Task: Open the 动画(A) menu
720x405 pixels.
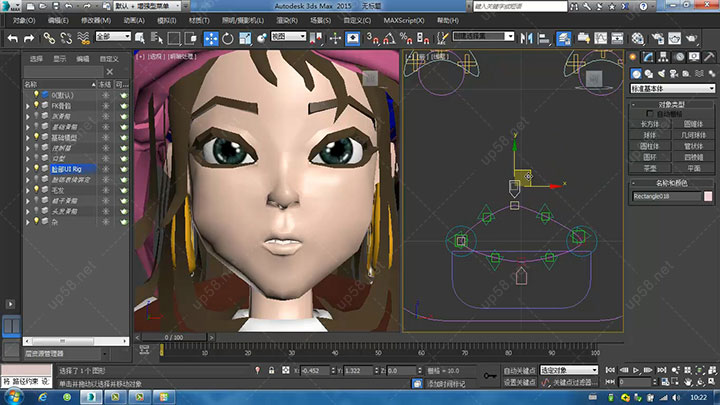Action: (134, 20)
